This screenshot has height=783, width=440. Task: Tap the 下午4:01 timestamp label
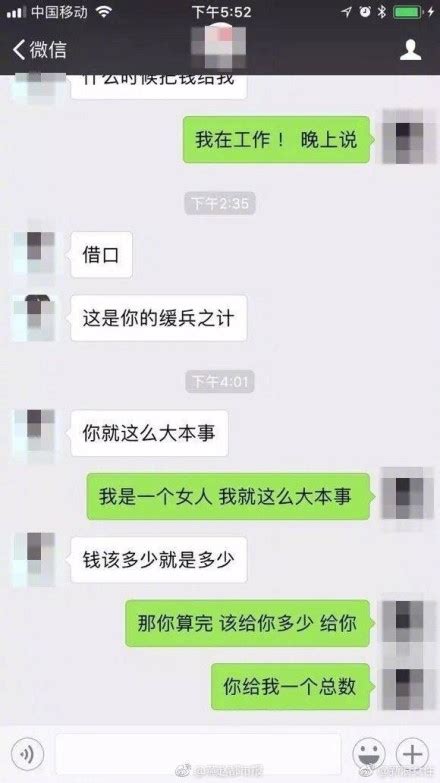220,382
